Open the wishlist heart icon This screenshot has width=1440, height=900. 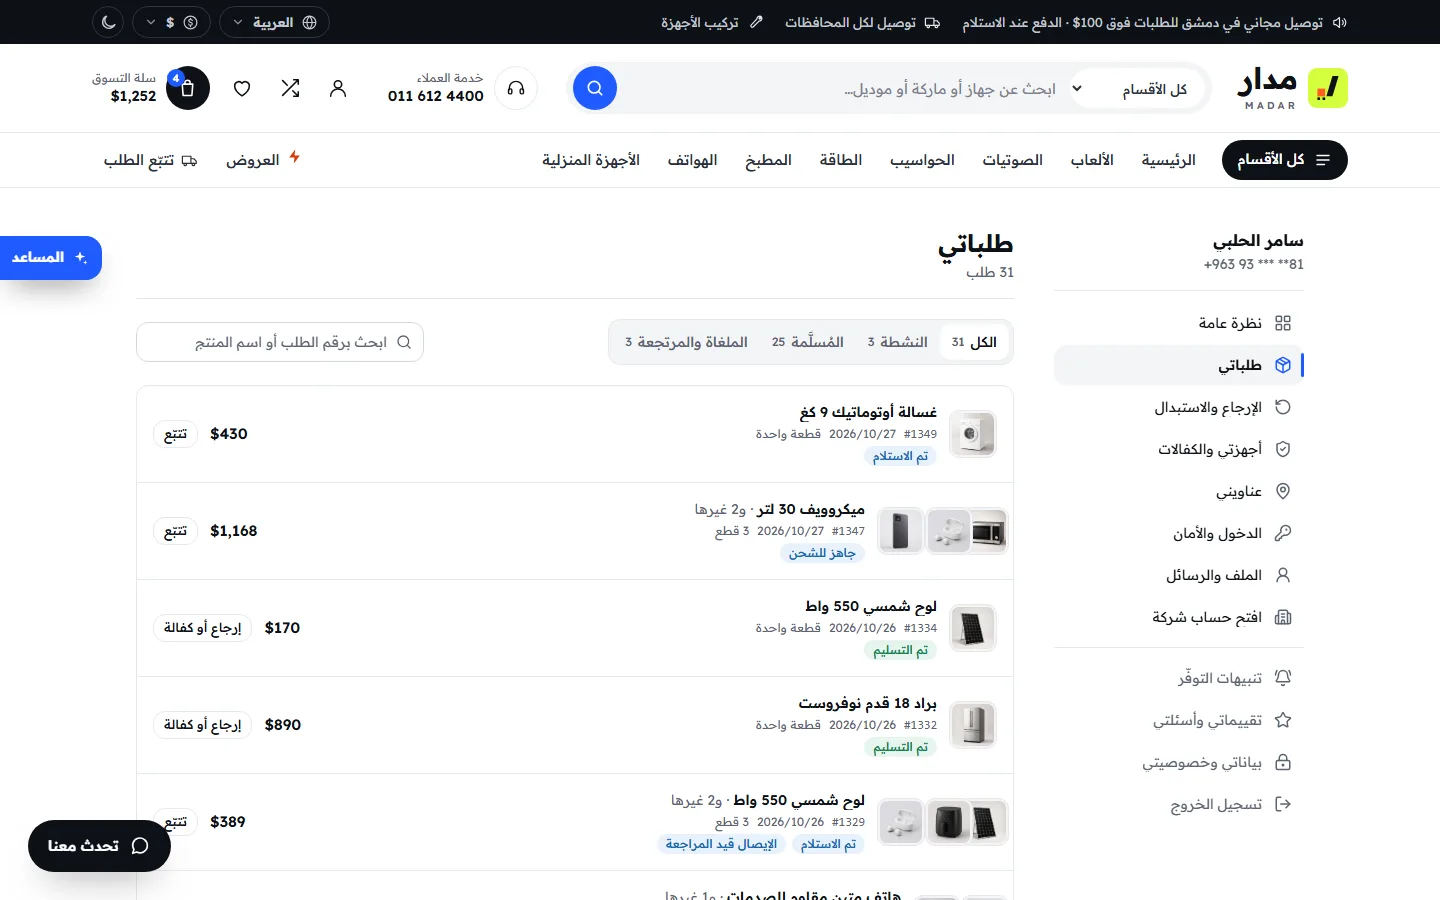tap(242, 88)
